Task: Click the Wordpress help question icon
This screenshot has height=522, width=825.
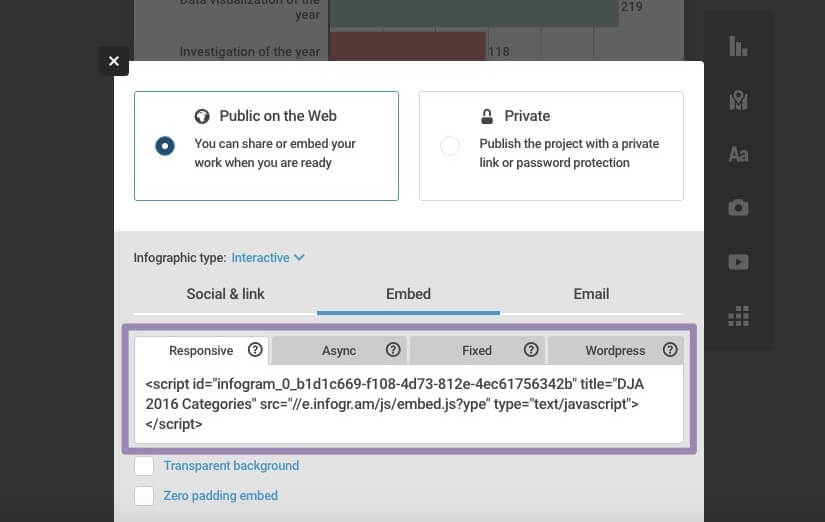Action: click(x=670, y=350)
